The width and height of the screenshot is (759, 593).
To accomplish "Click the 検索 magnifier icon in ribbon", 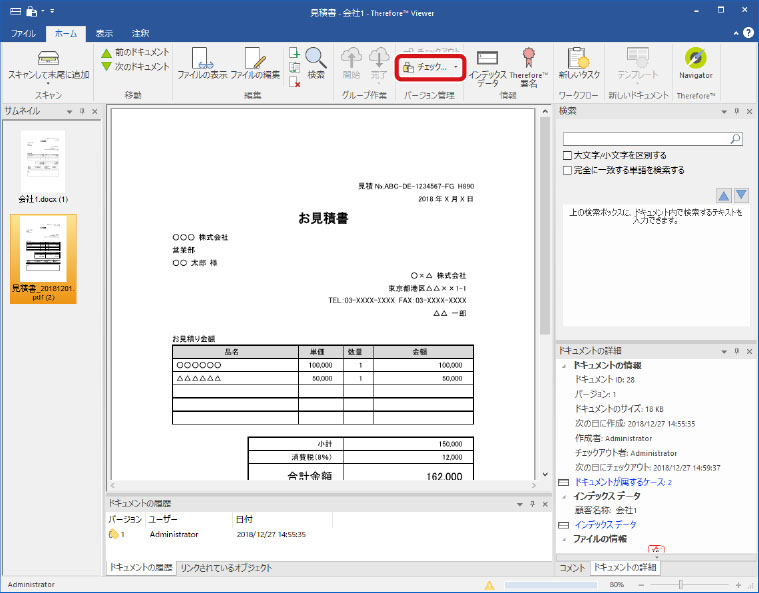I will click(x=316, y=62).
